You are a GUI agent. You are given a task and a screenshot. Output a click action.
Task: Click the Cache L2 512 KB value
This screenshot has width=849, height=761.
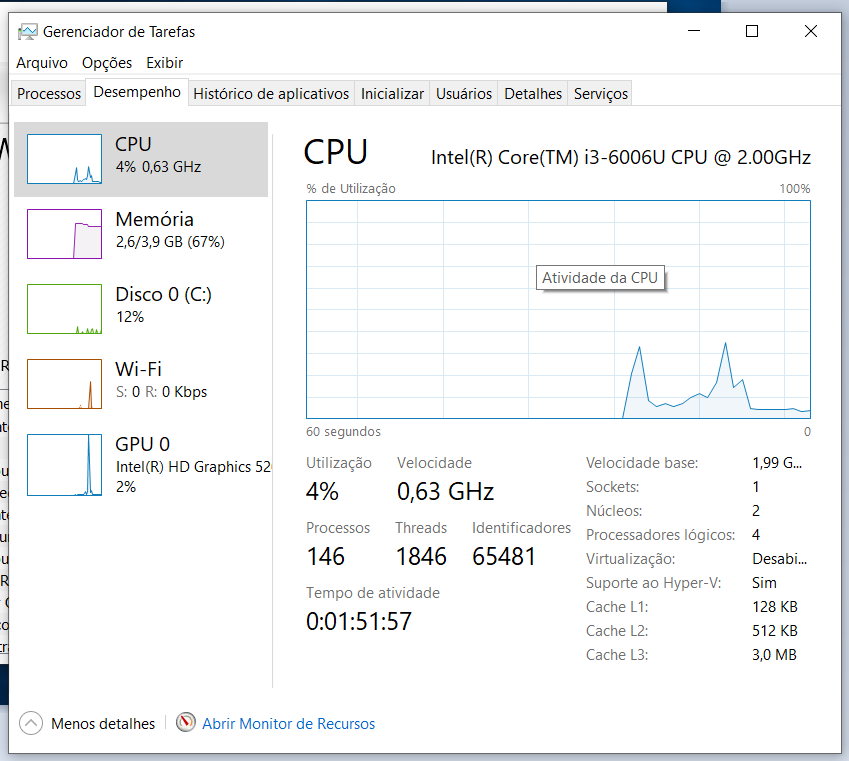pos(775,630)
